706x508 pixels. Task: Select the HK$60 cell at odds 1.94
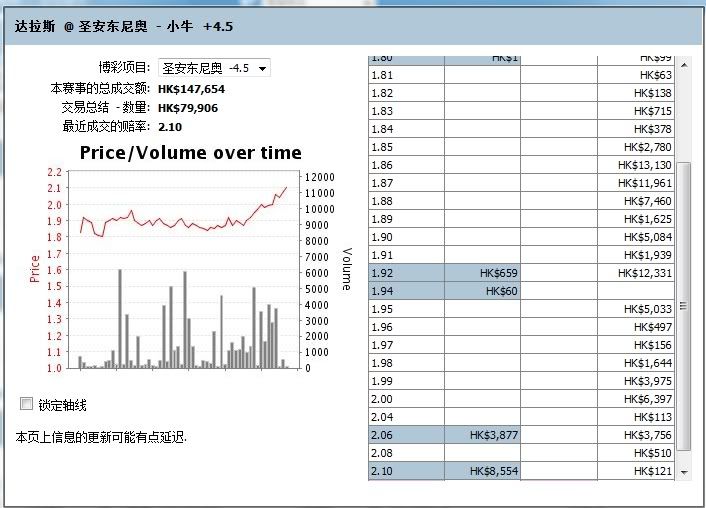point(482,291)
